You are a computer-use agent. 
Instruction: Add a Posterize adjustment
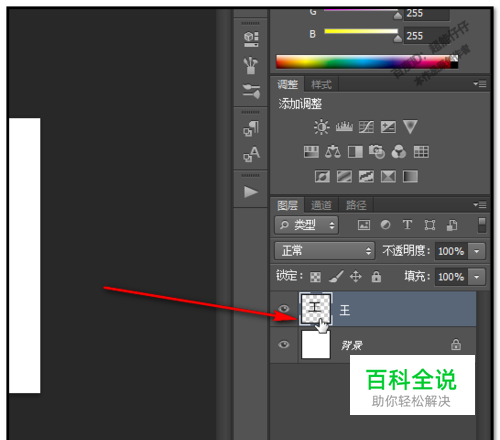344,177
